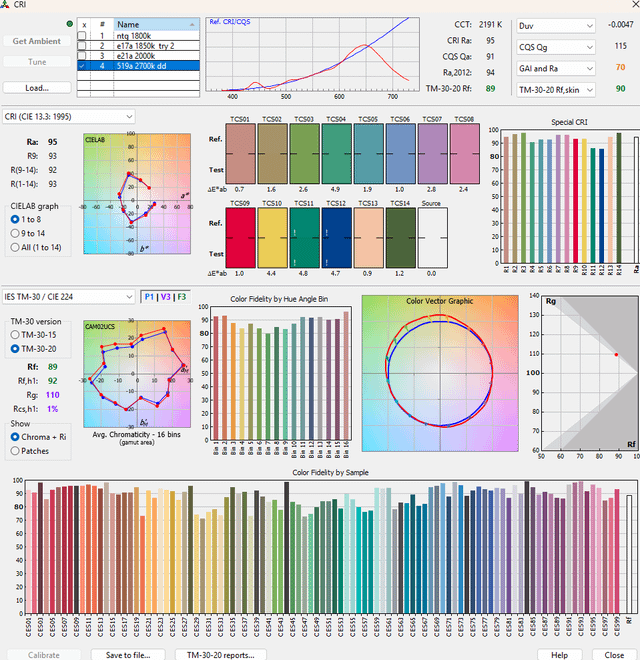Click the TM-30-20 reports... button
Image resolution: width=640 pixels, height=660 pixels.
click(x=221, y=654)
